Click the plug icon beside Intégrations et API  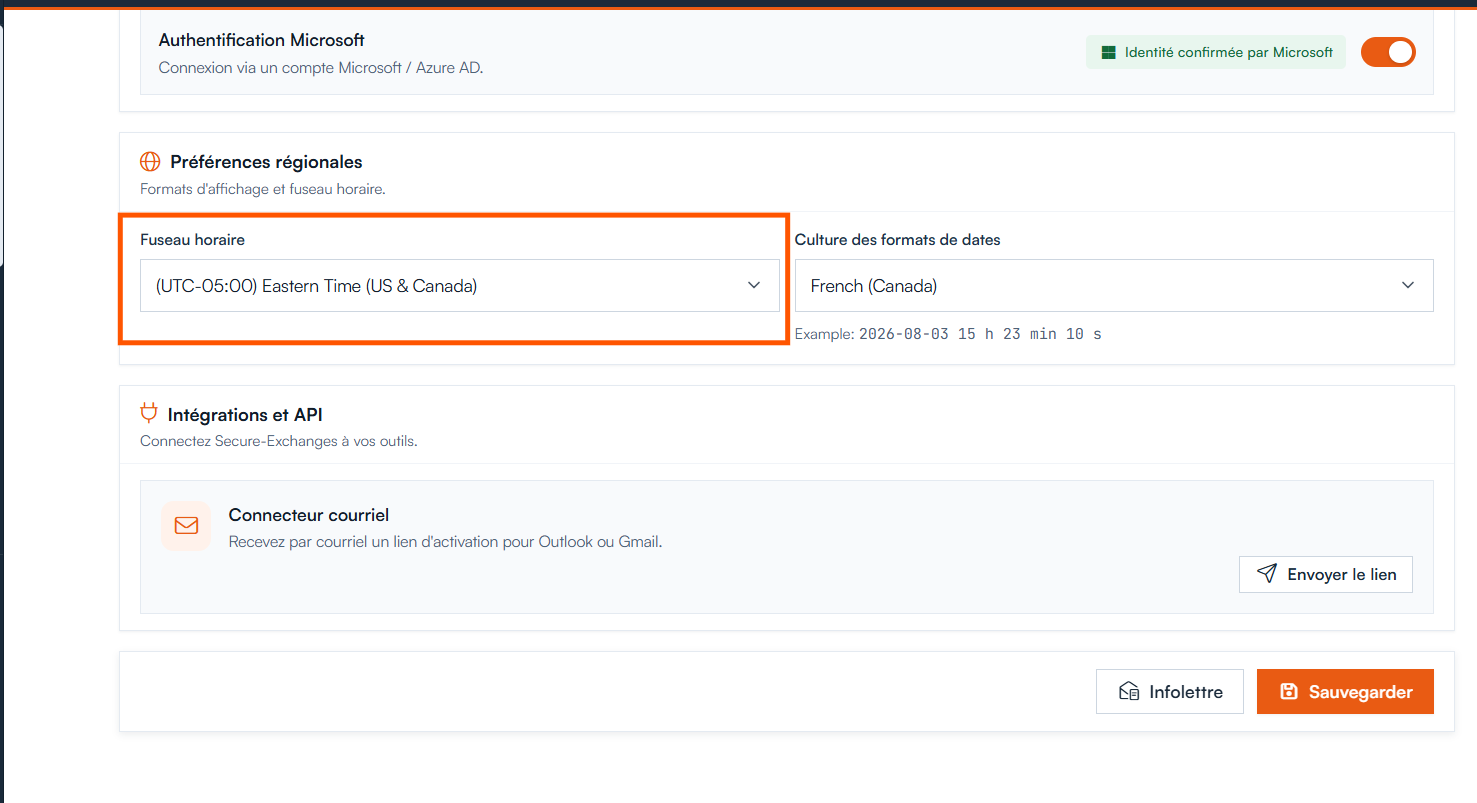pos(149,413)
